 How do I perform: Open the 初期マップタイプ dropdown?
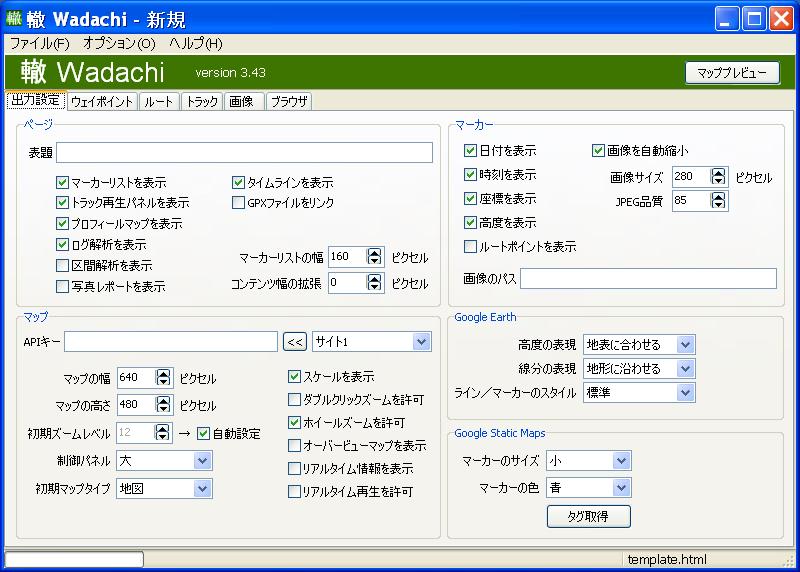(x=164, y=488)
